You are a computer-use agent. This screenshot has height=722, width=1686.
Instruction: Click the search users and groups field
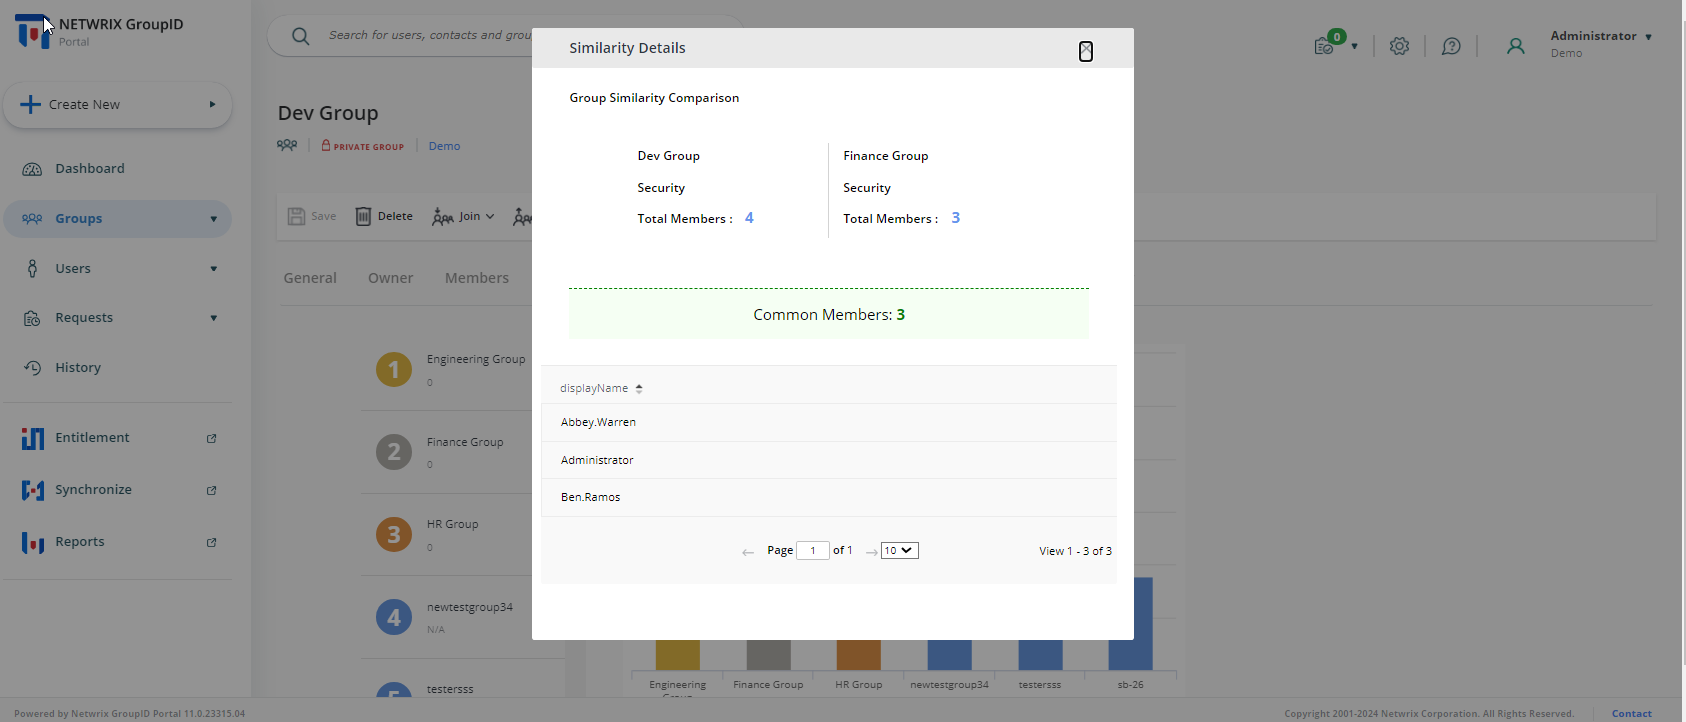pyautogui.click(x=430, y=35)
